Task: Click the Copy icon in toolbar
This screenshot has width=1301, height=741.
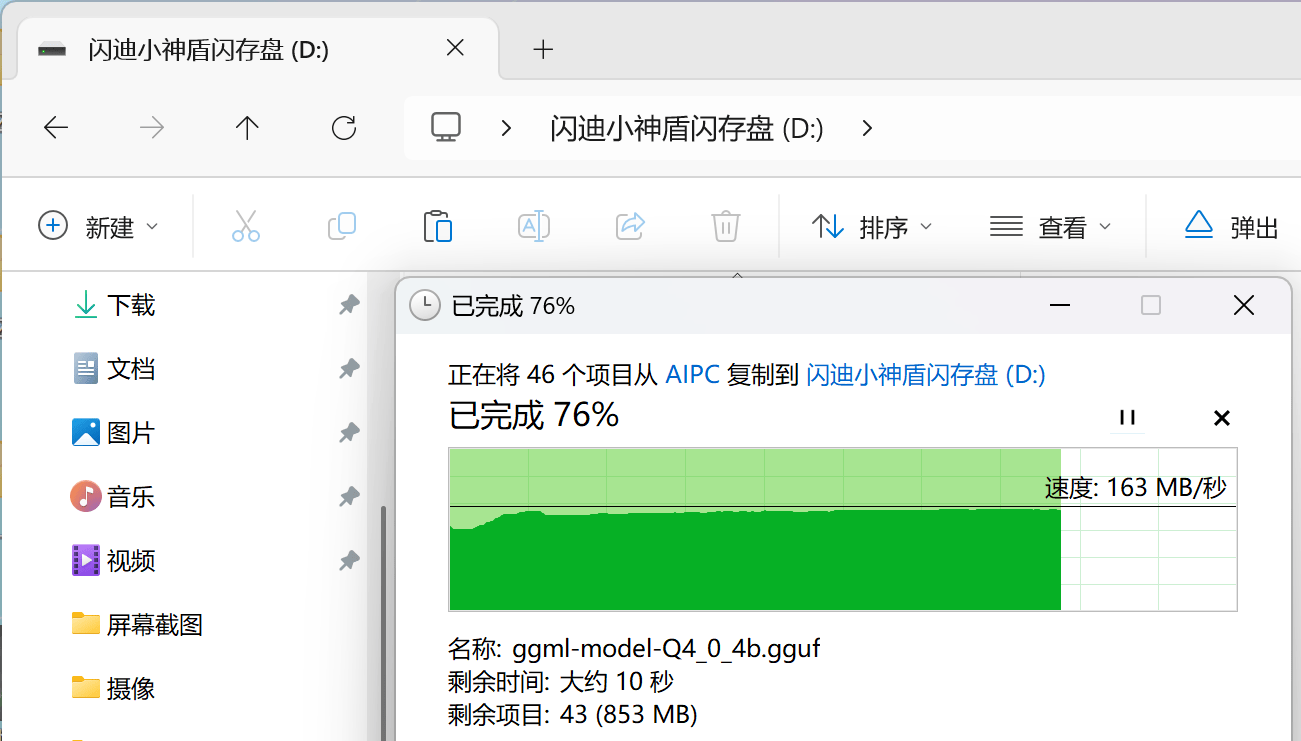Action: click(341, 227)
